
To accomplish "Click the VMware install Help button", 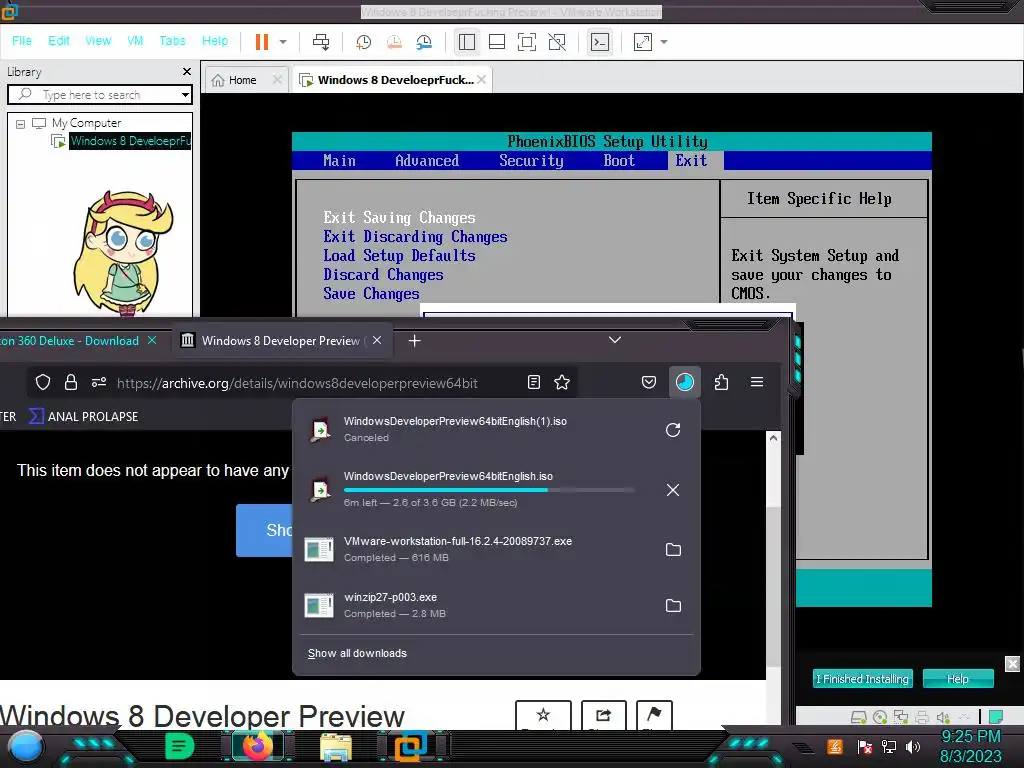I will tap(958, 679).
